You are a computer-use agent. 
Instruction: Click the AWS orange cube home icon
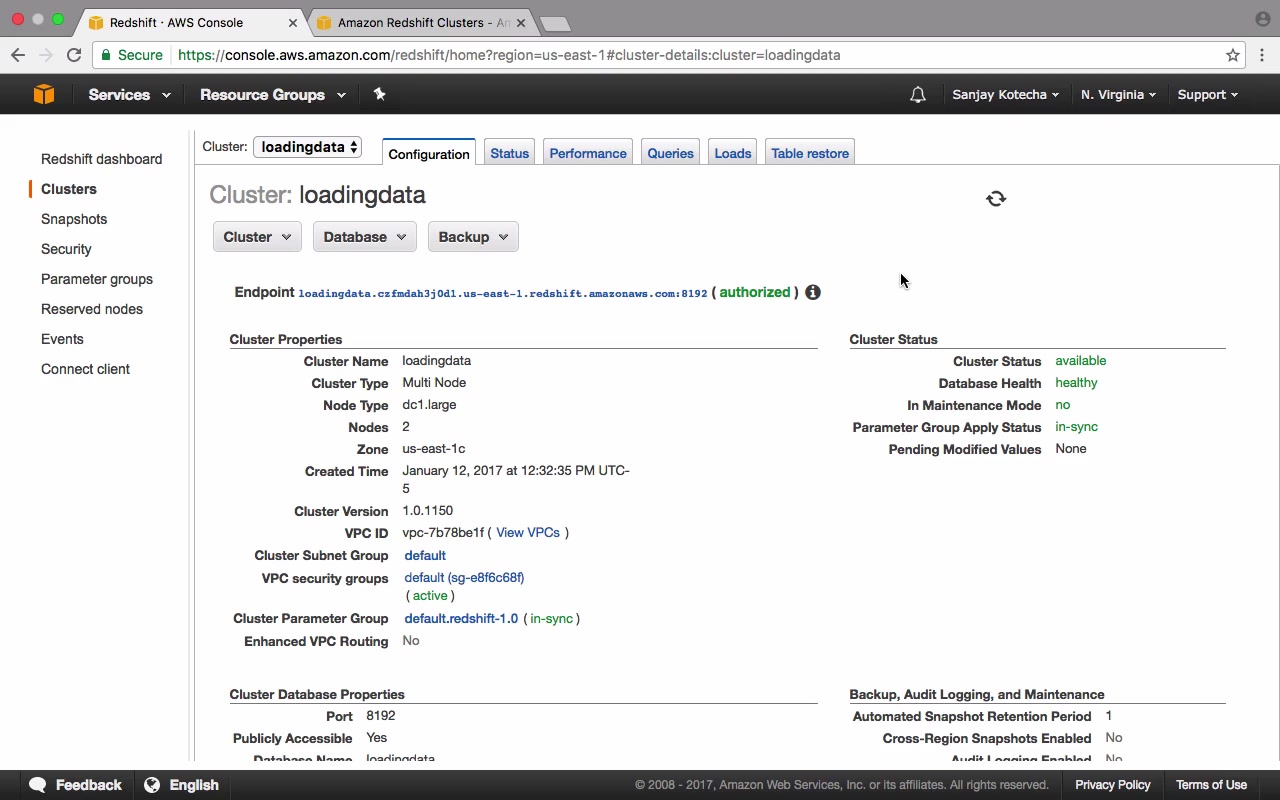coord(43,94)
